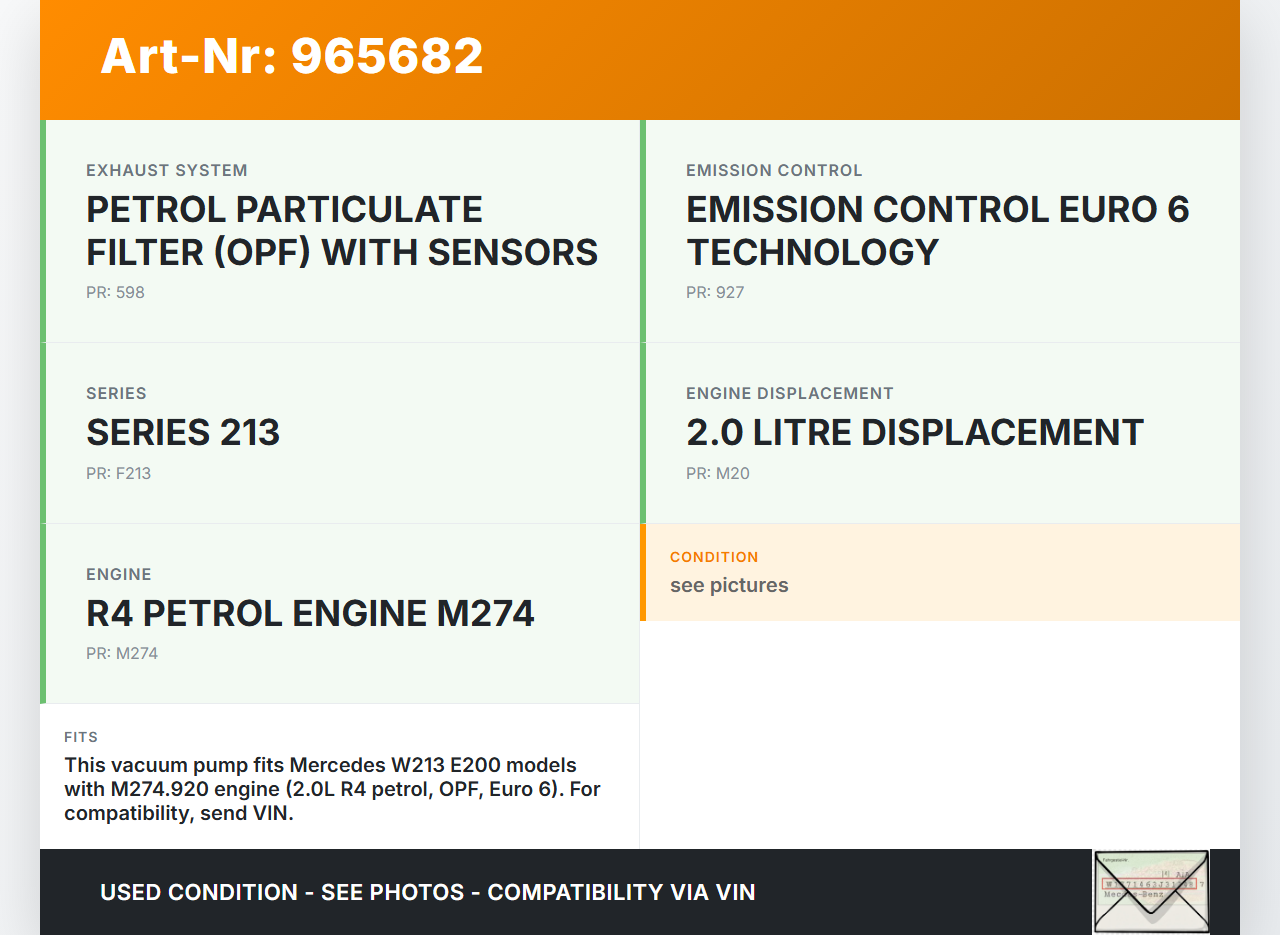Click the Exhaust System category label

(x=166, y=171)
